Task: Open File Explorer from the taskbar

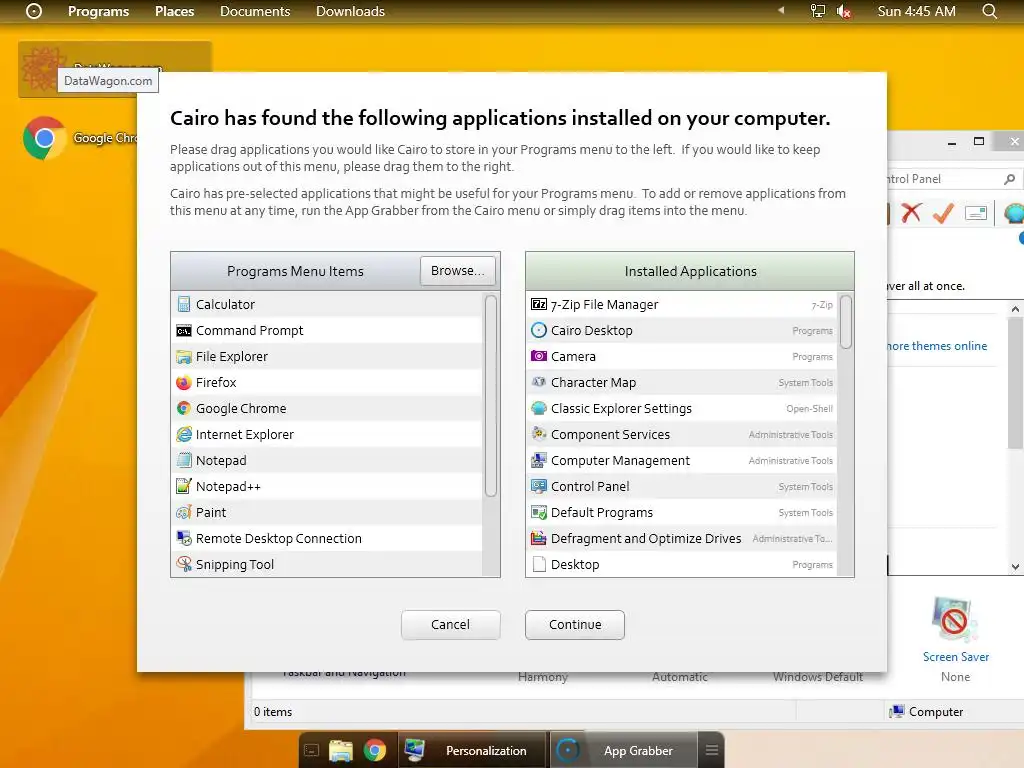Action: 340,750
